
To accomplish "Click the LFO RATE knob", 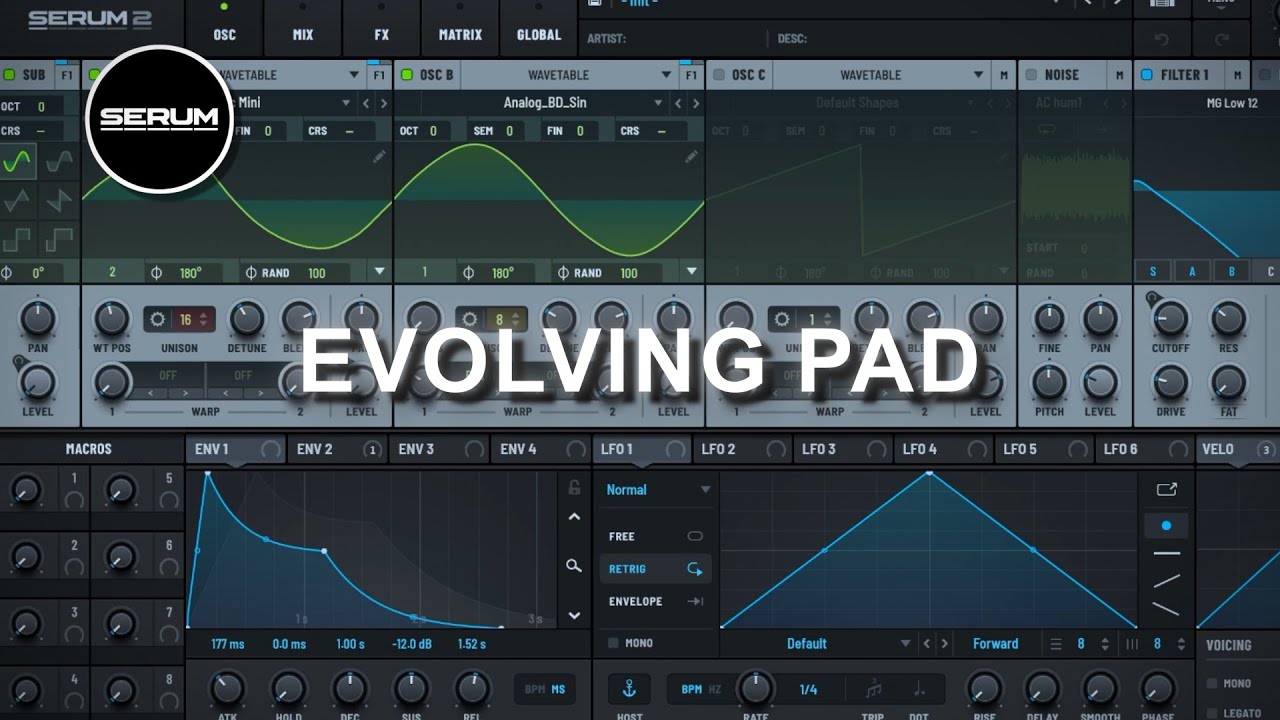I will click(x=755, y=688).
